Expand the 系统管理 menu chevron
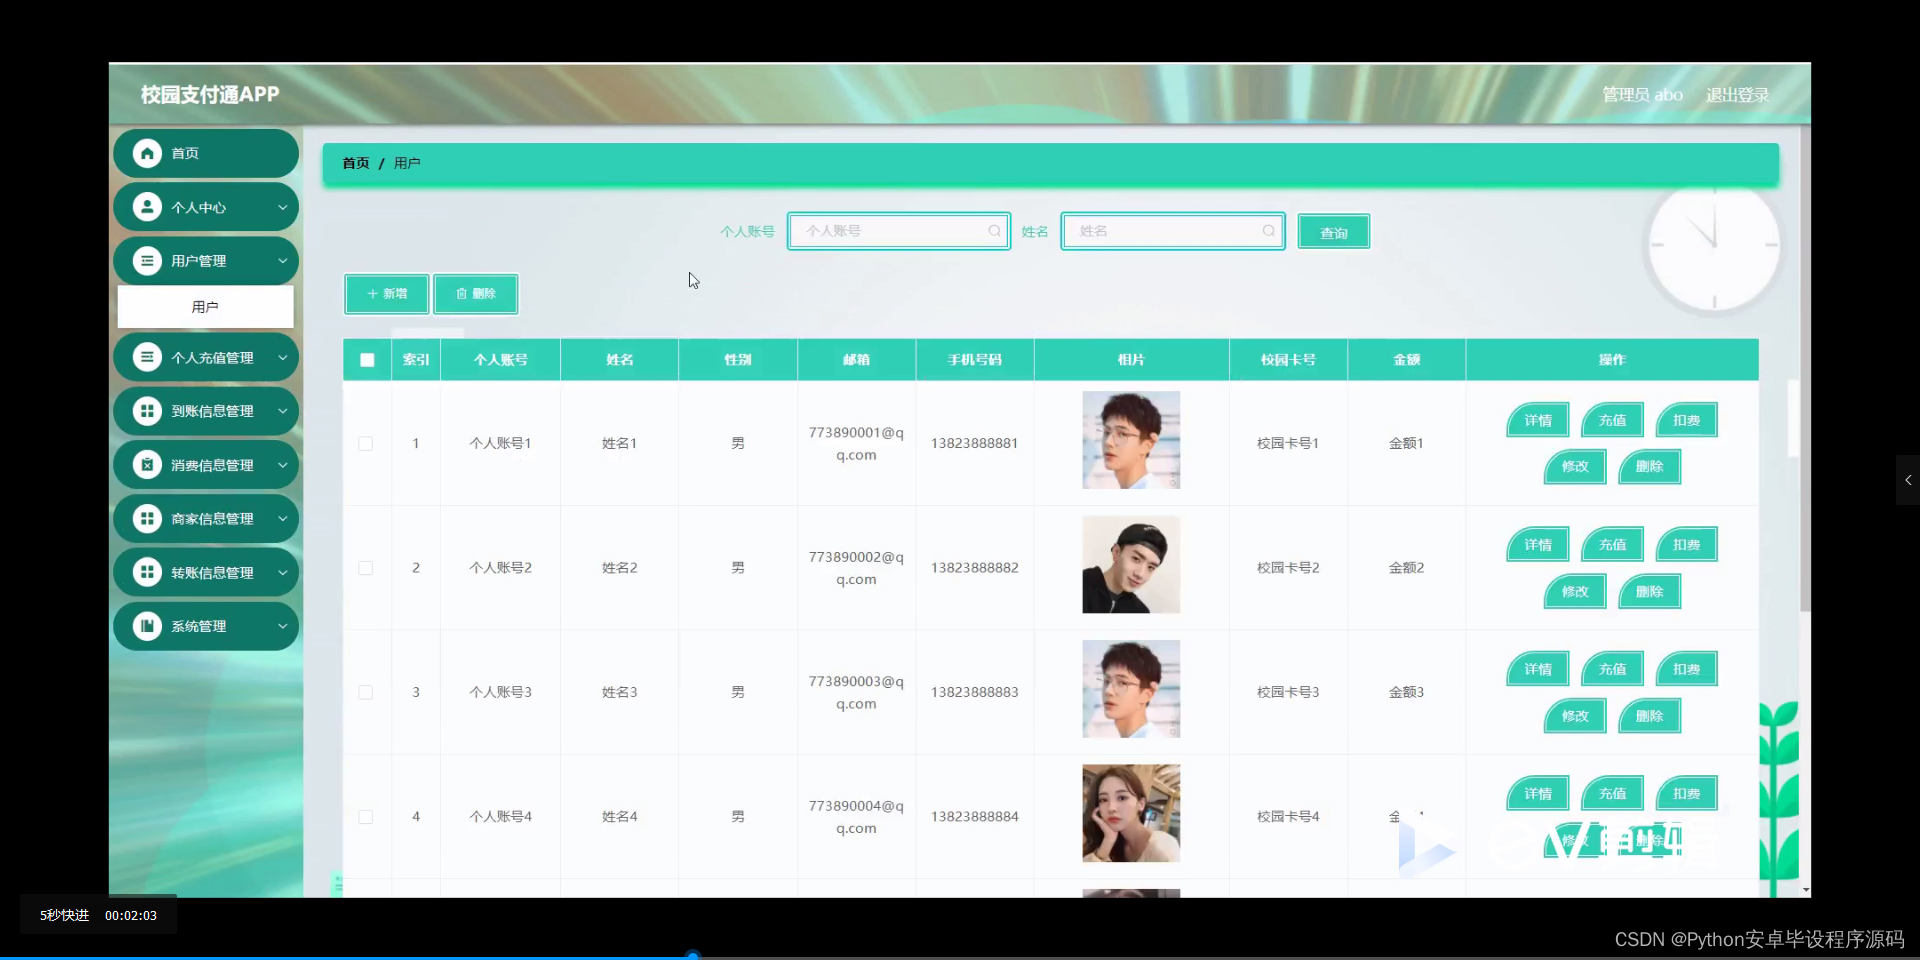 (284, 626)
